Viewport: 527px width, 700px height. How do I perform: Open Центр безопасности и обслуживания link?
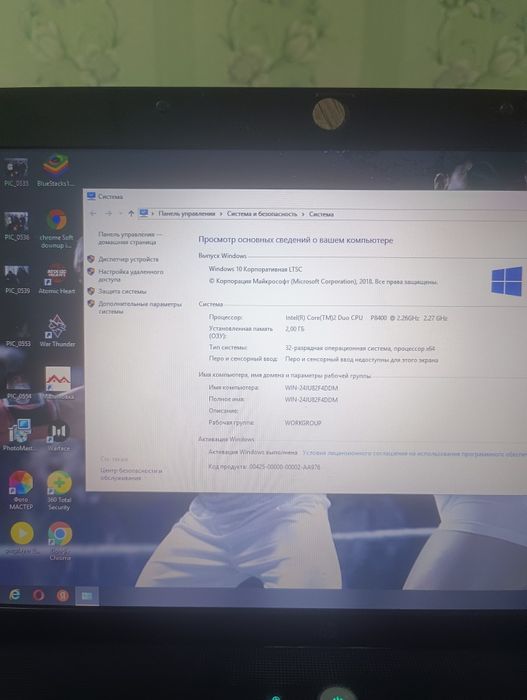131,474
